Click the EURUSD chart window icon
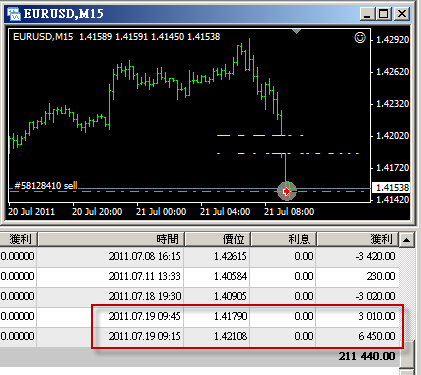 coord(14,14)
